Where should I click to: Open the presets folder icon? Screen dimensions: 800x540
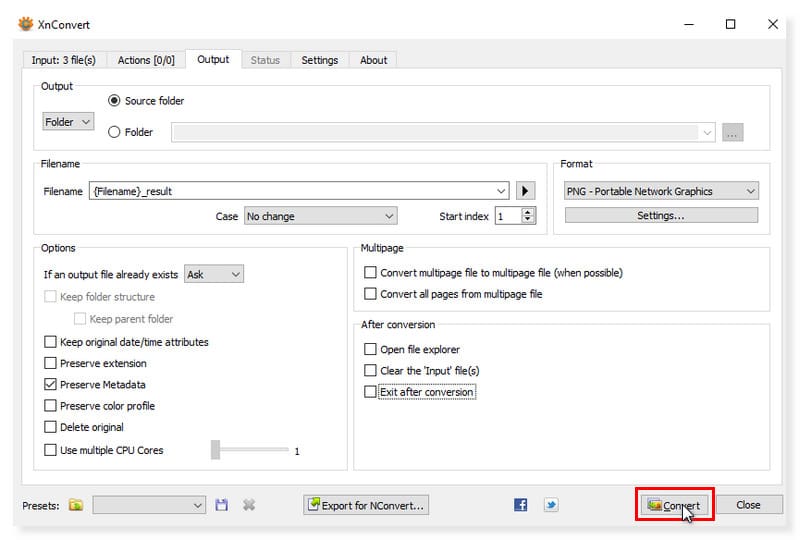(x=76, y=505)
